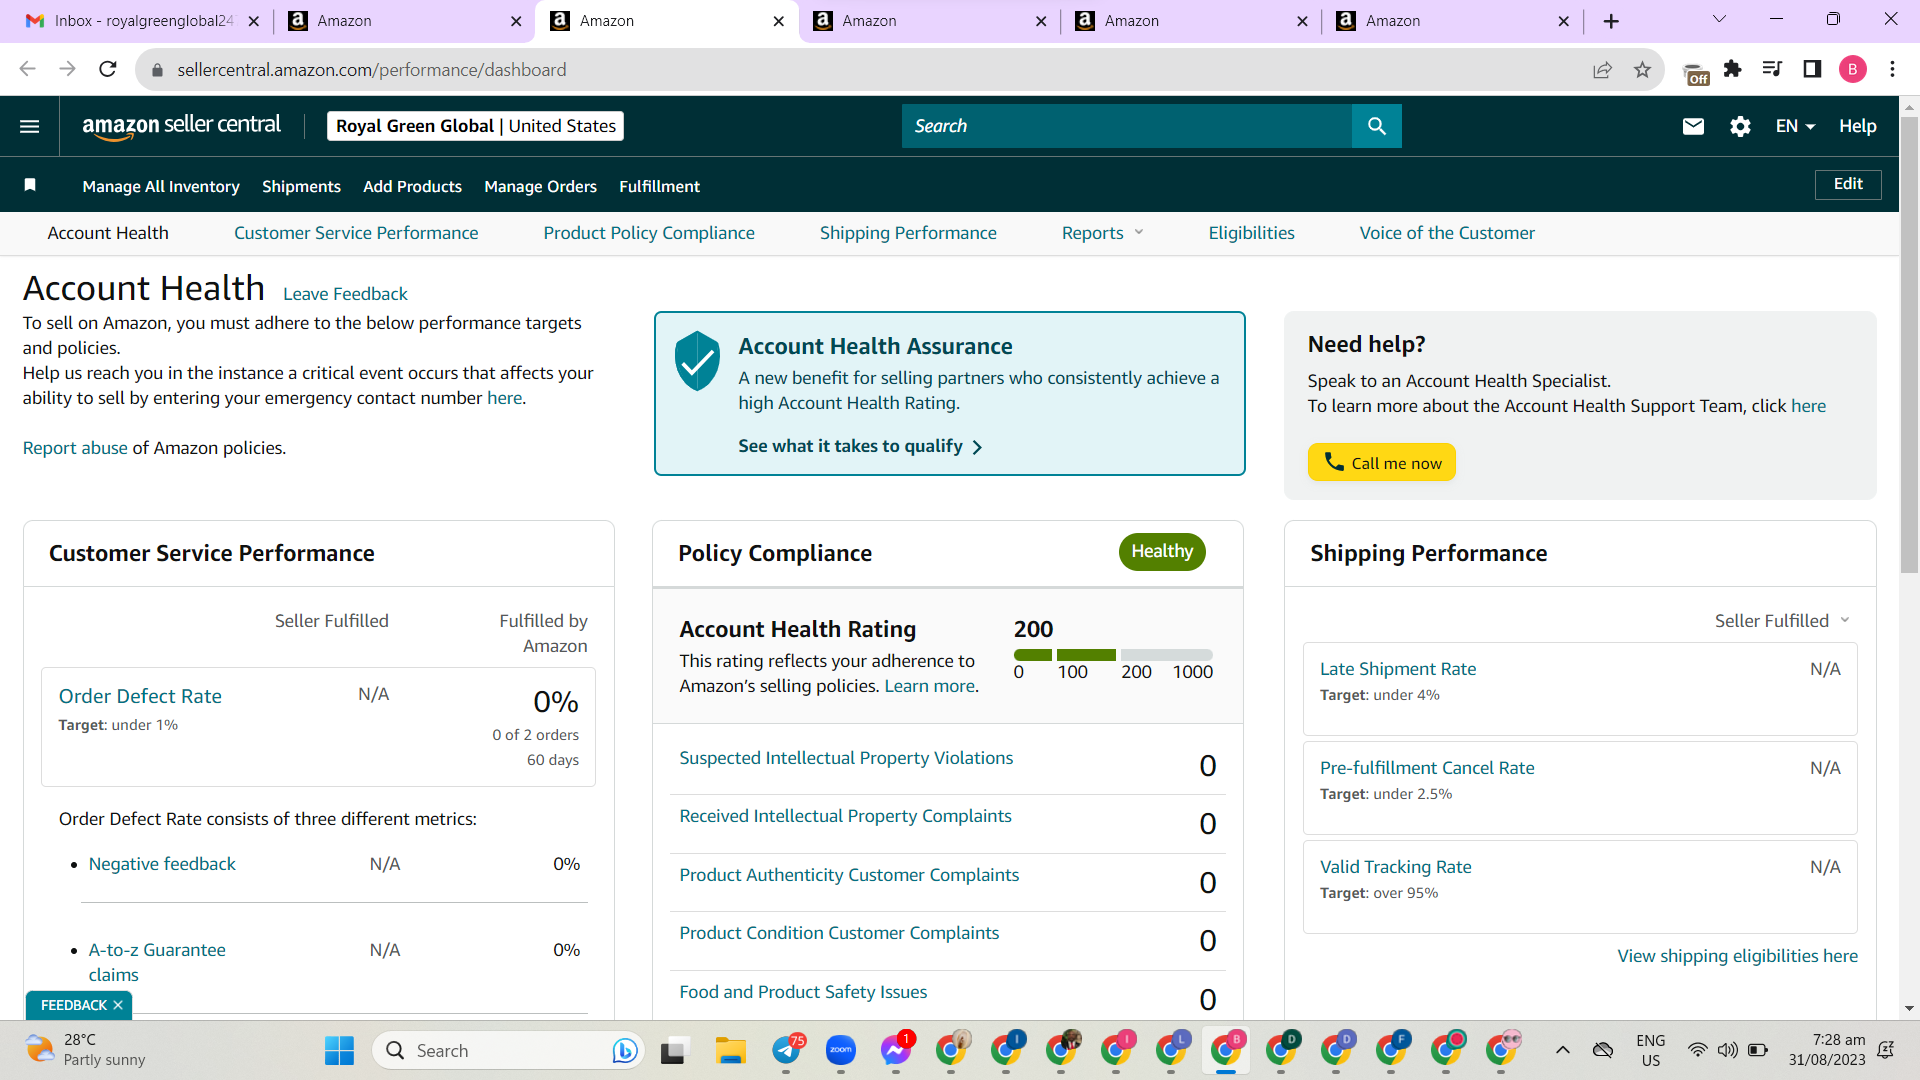Open the volume control in system tray
The height and width of the screenshot is (1080, 1920).
click(x=1727, y=1050)
